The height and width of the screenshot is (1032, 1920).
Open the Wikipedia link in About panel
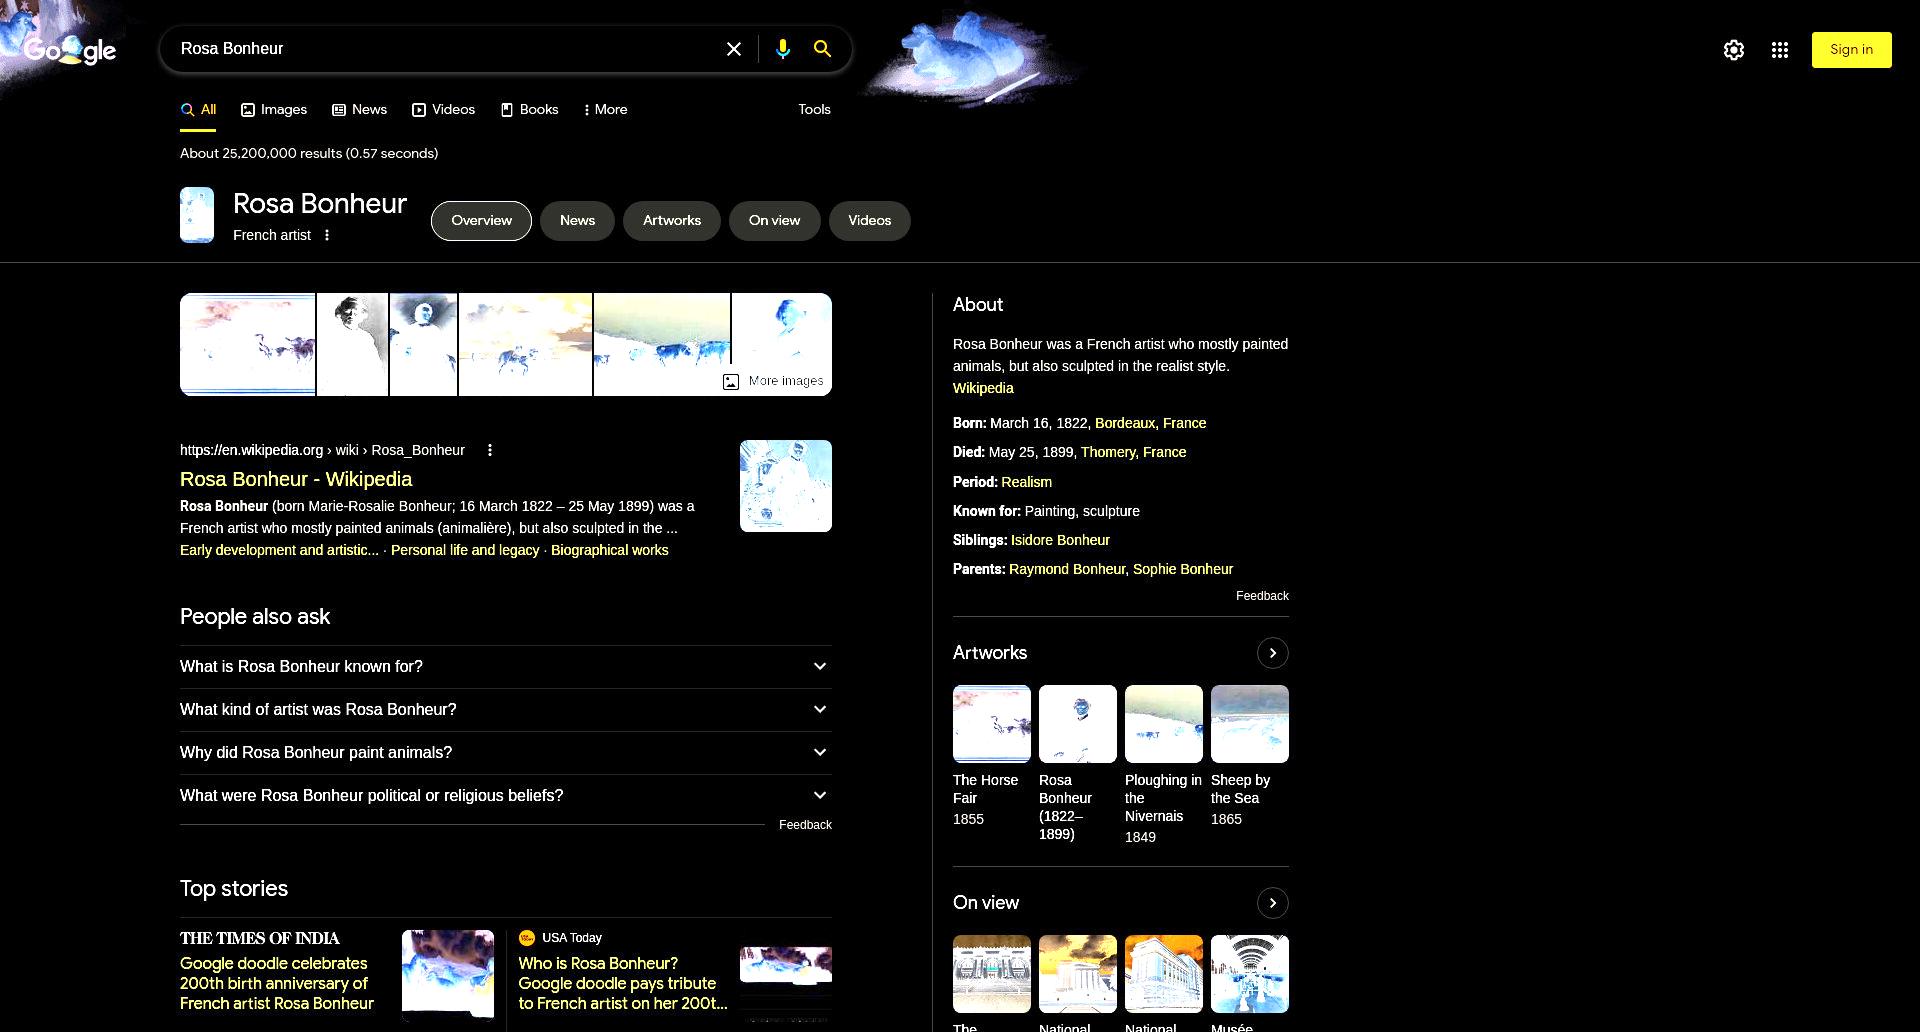click(983, 389)
